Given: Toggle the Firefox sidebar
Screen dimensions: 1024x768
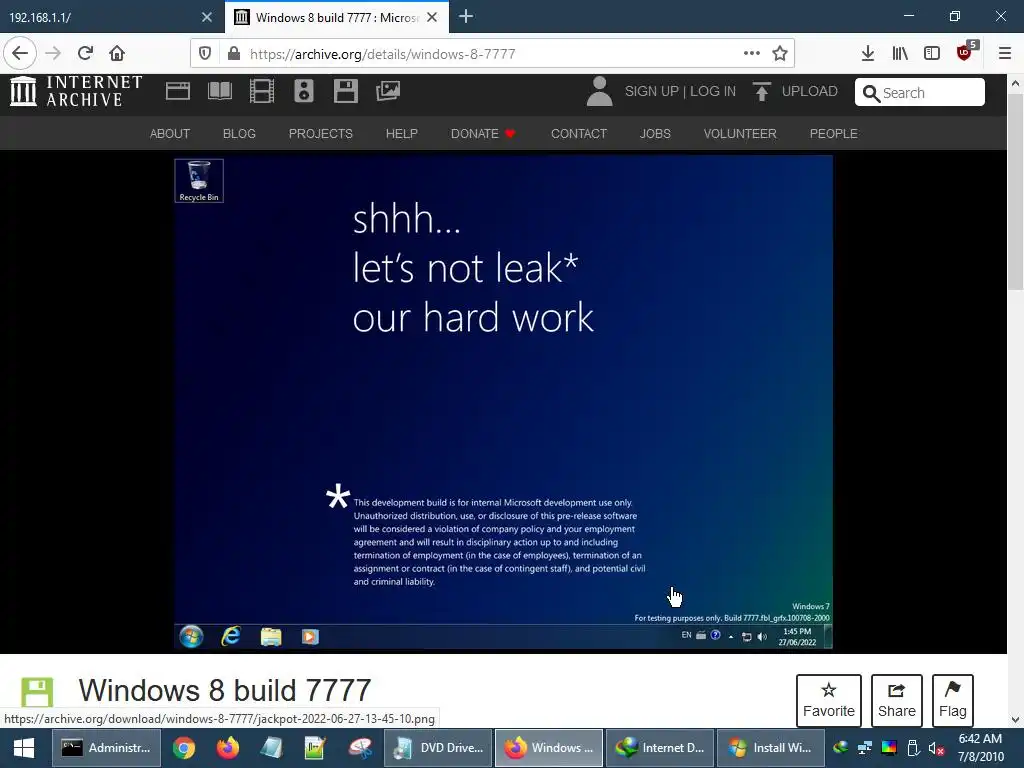Looking at the screenshot, I should click(932, 54).
